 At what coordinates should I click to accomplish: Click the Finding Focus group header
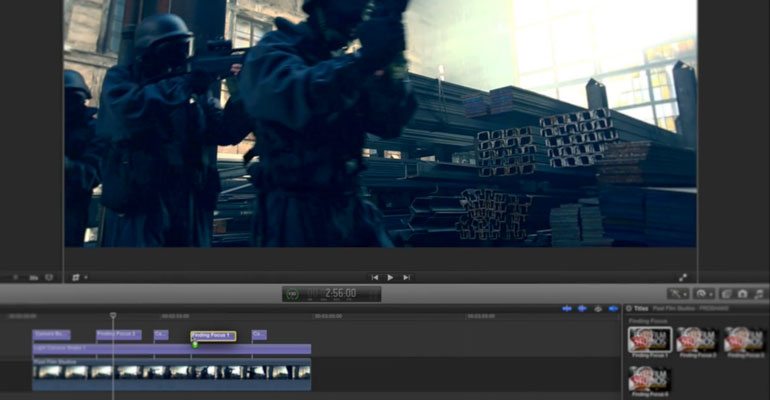click(648, 321)
